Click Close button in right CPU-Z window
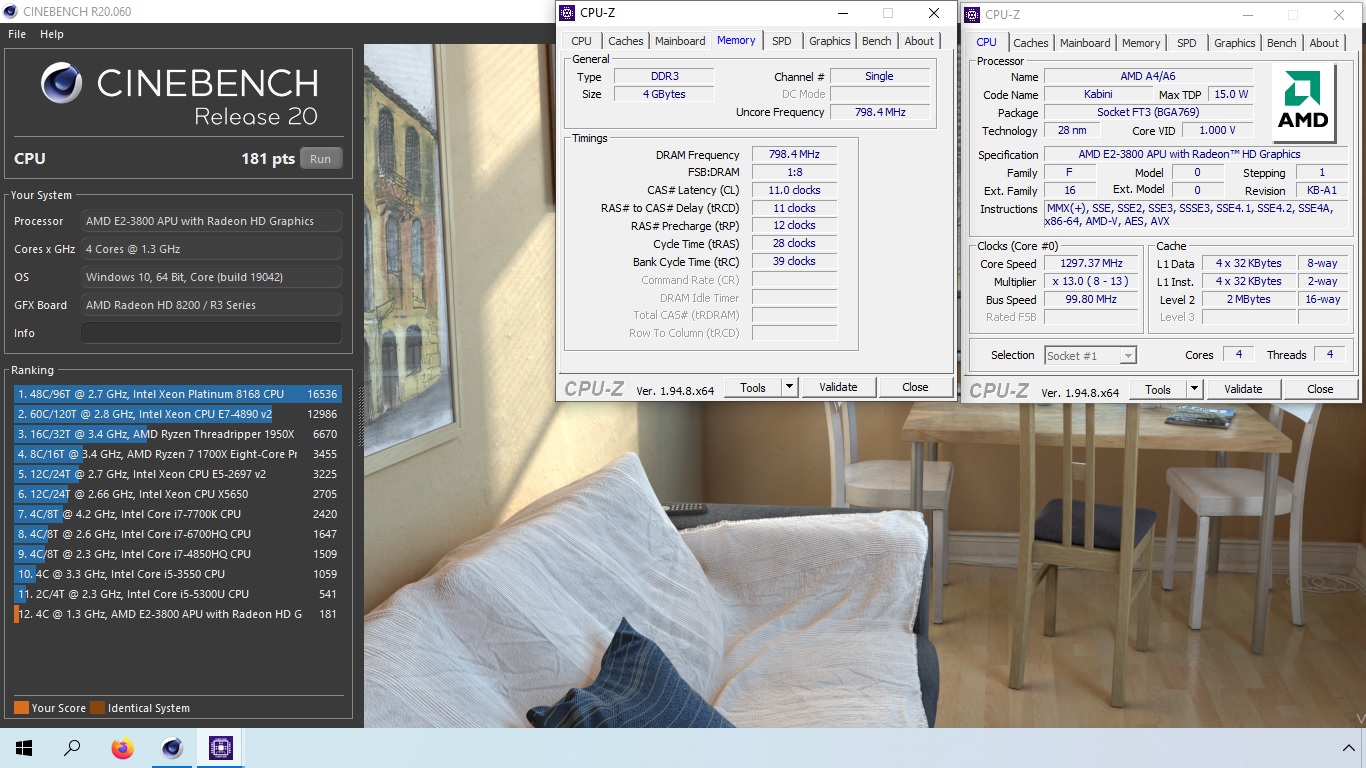 [x=1320, y=389]
